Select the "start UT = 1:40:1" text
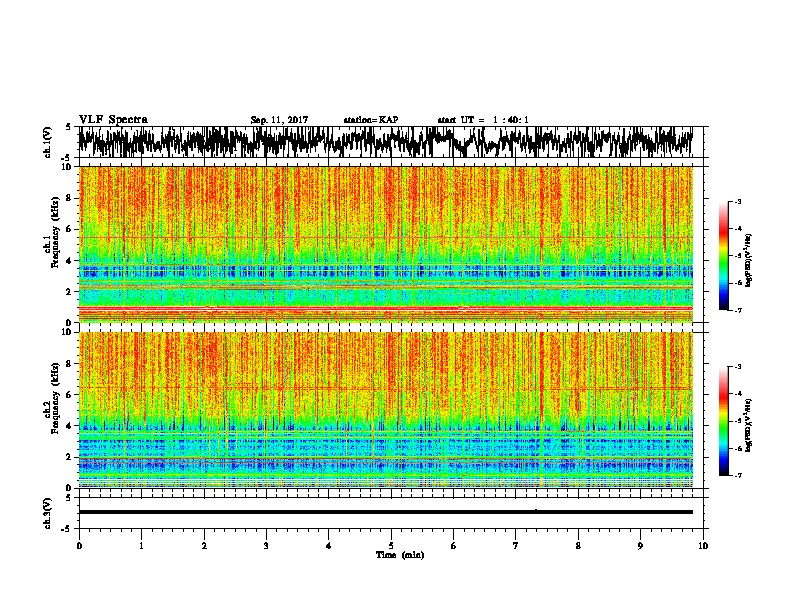792x612 pixels. 483,120
